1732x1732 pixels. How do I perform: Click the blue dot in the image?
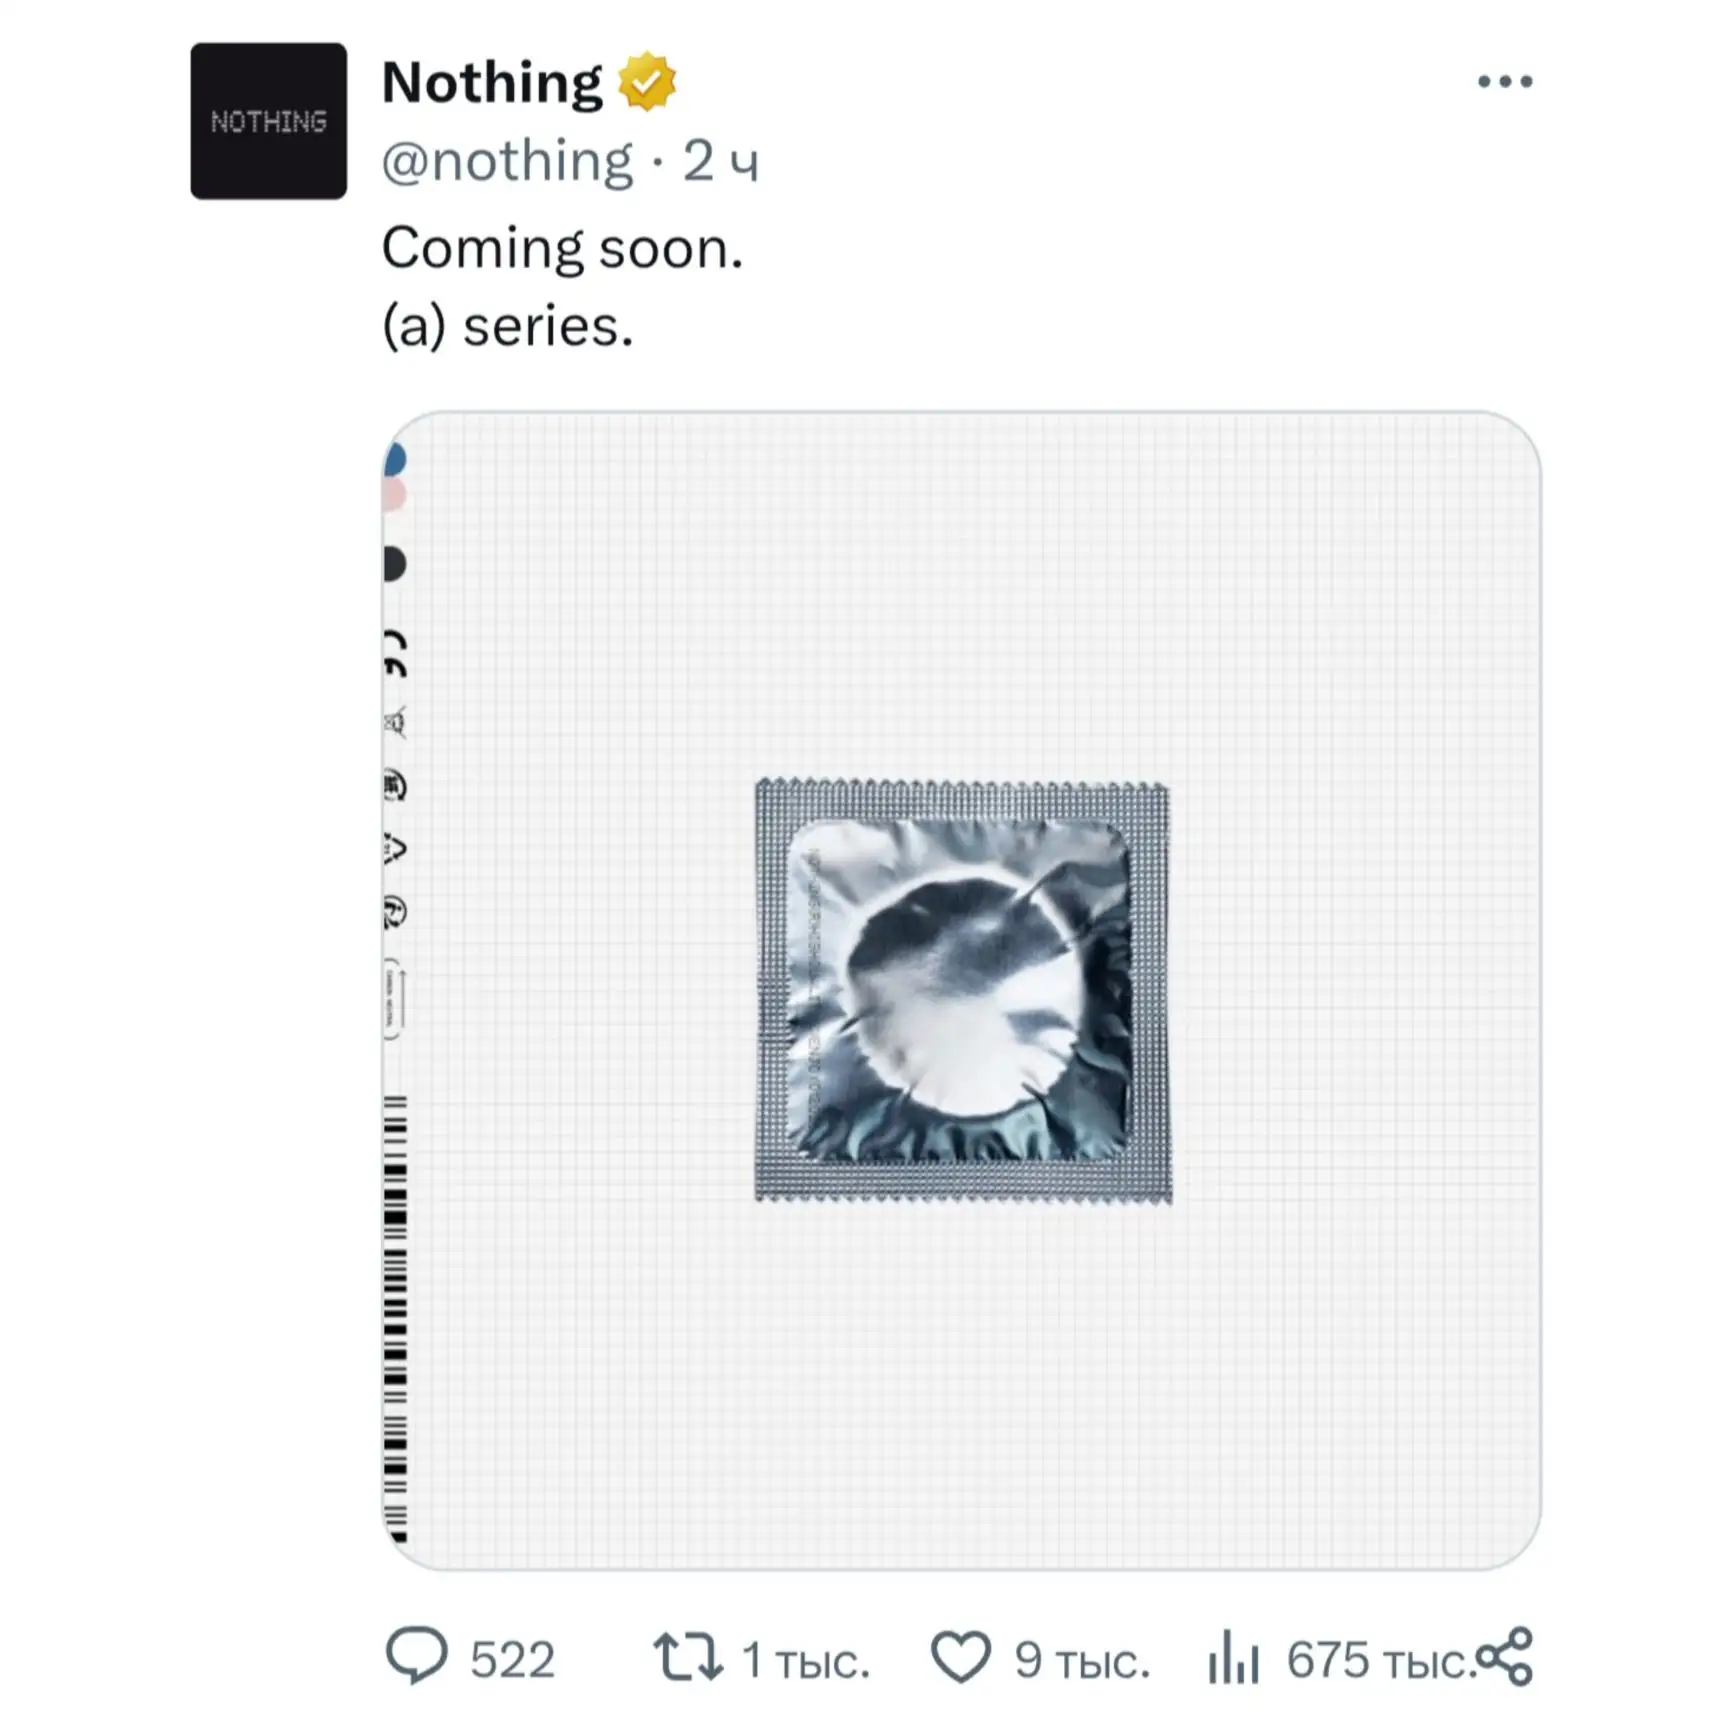point(395,460)
